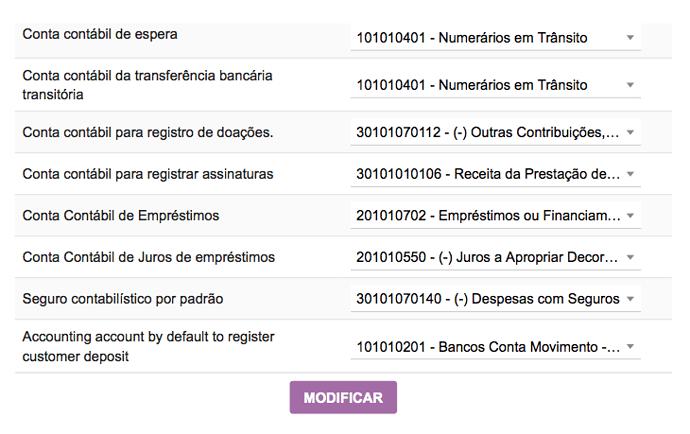Click the Conta contábil de espera label
Screen dimensions: 690x434
pyautogui.click(x=100, y=34)
